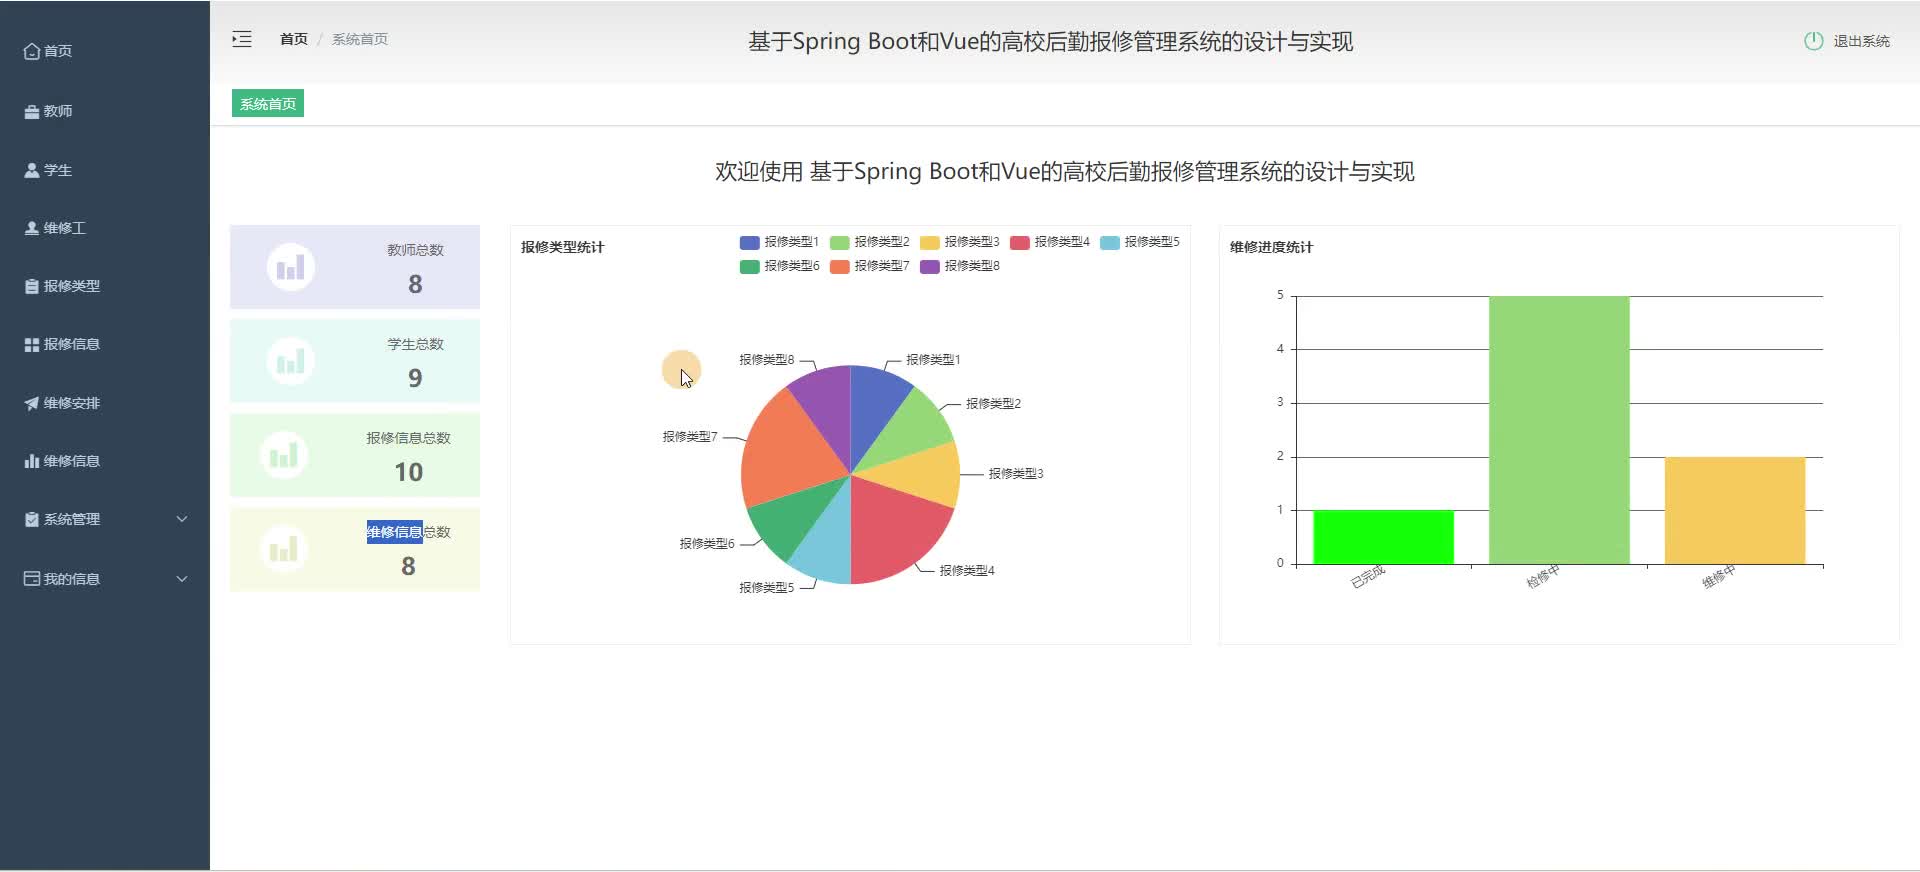Viewport: 1920px width, 872px height.
Task: Click the 维修进度统计 chart title
Action: pyautogui.click(x=1271, y=247)
